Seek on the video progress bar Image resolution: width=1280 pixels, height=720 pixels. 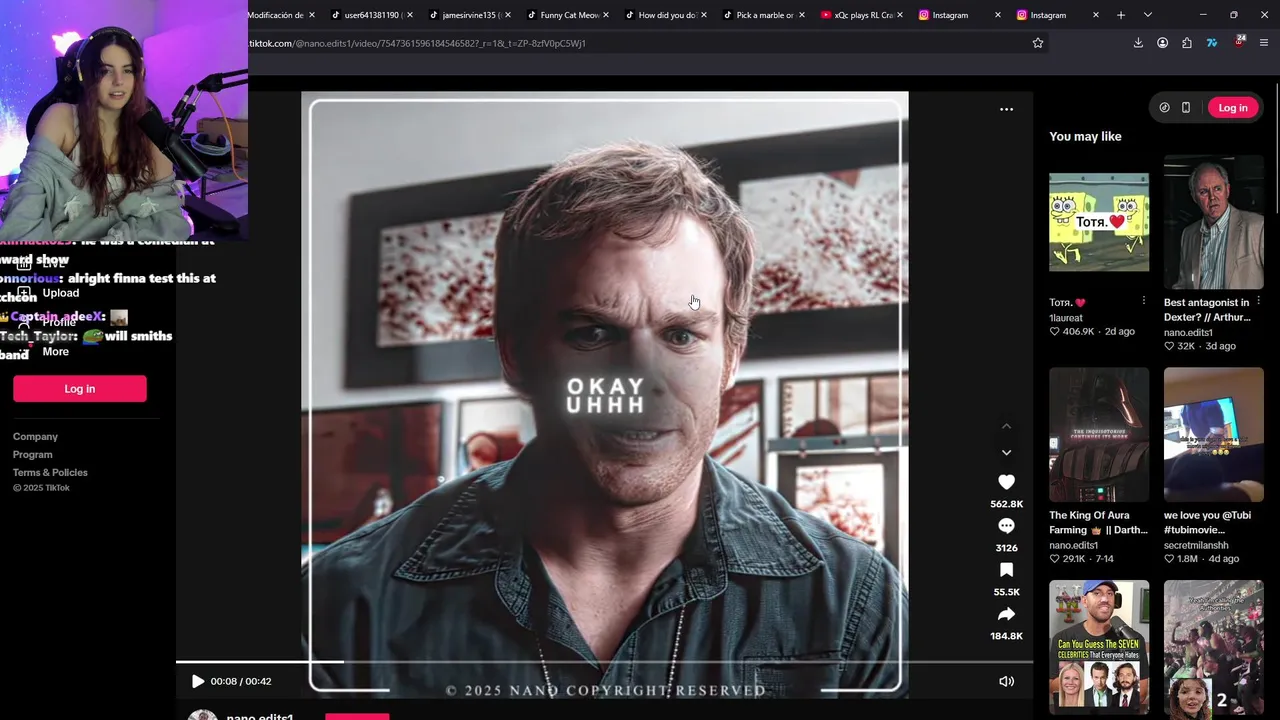(x=604, y=661)
